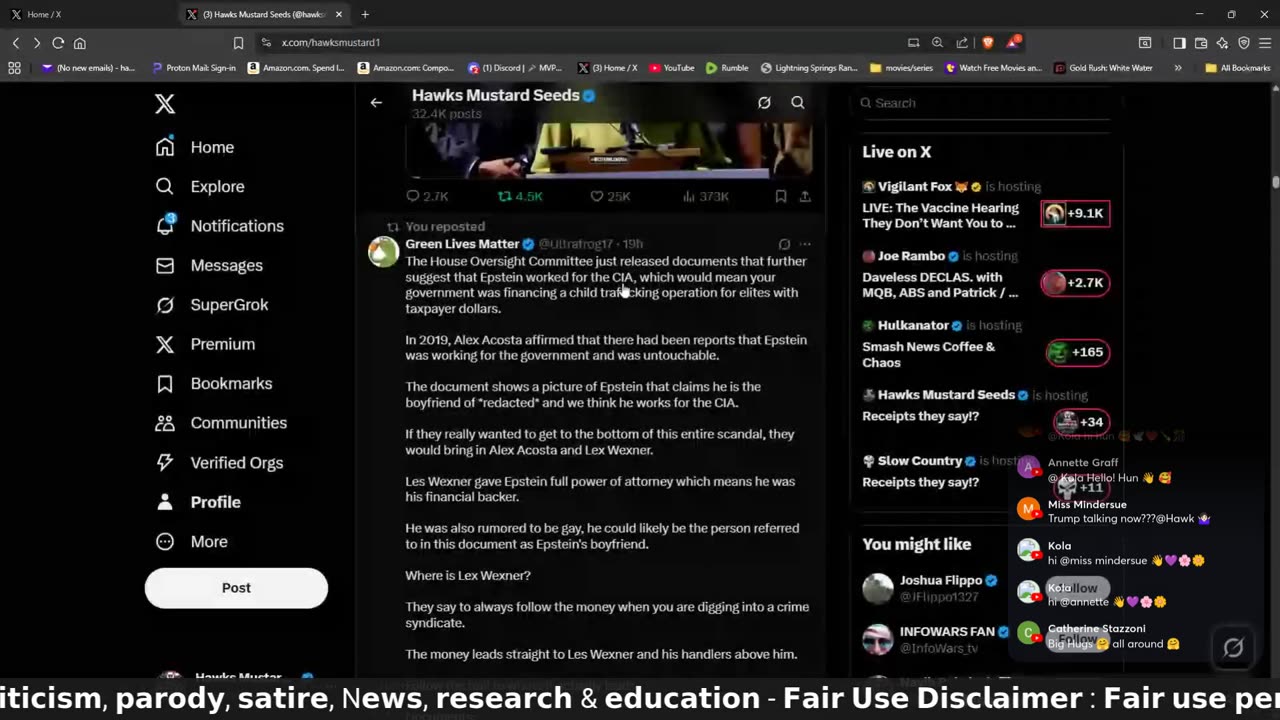
Task: Click apps grid icon in bookmarks bar
Action: pyautogui.click(x=14, y=68)
